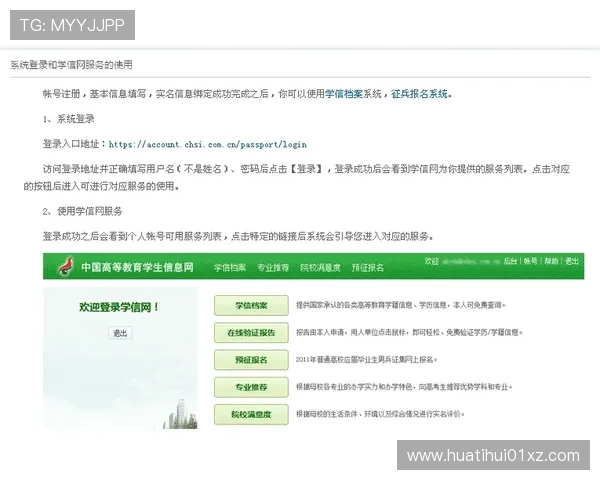Click the 预征报名 service button

[251, 359]
